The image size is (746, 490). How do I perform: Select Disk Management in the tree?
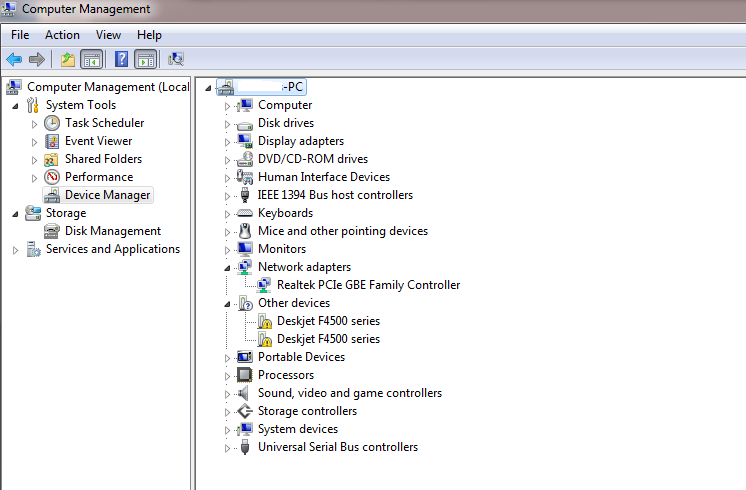(113, 231)
